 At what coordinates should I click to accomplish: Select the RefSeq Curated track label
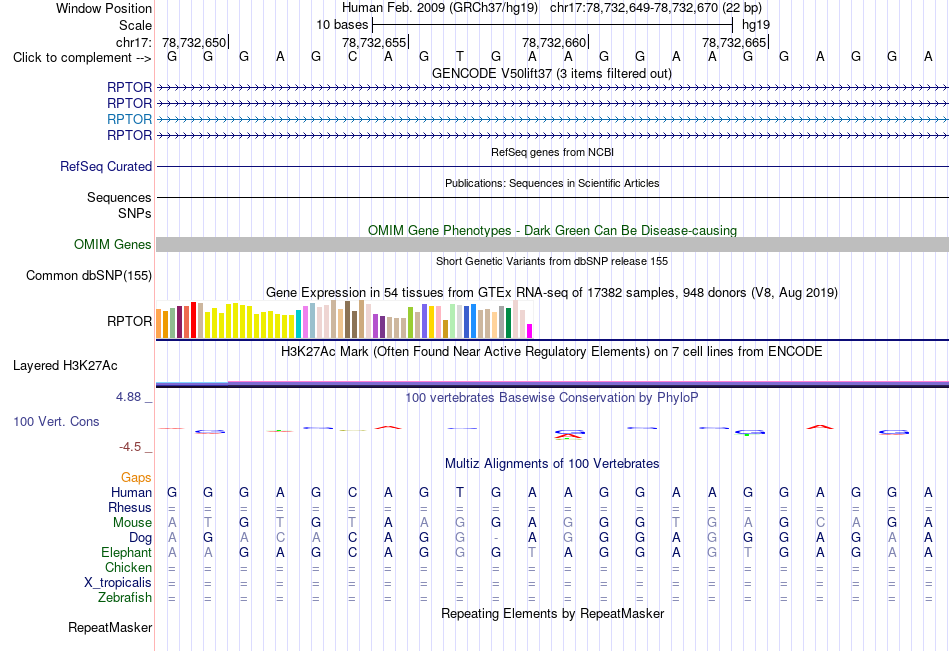[106, 167]
